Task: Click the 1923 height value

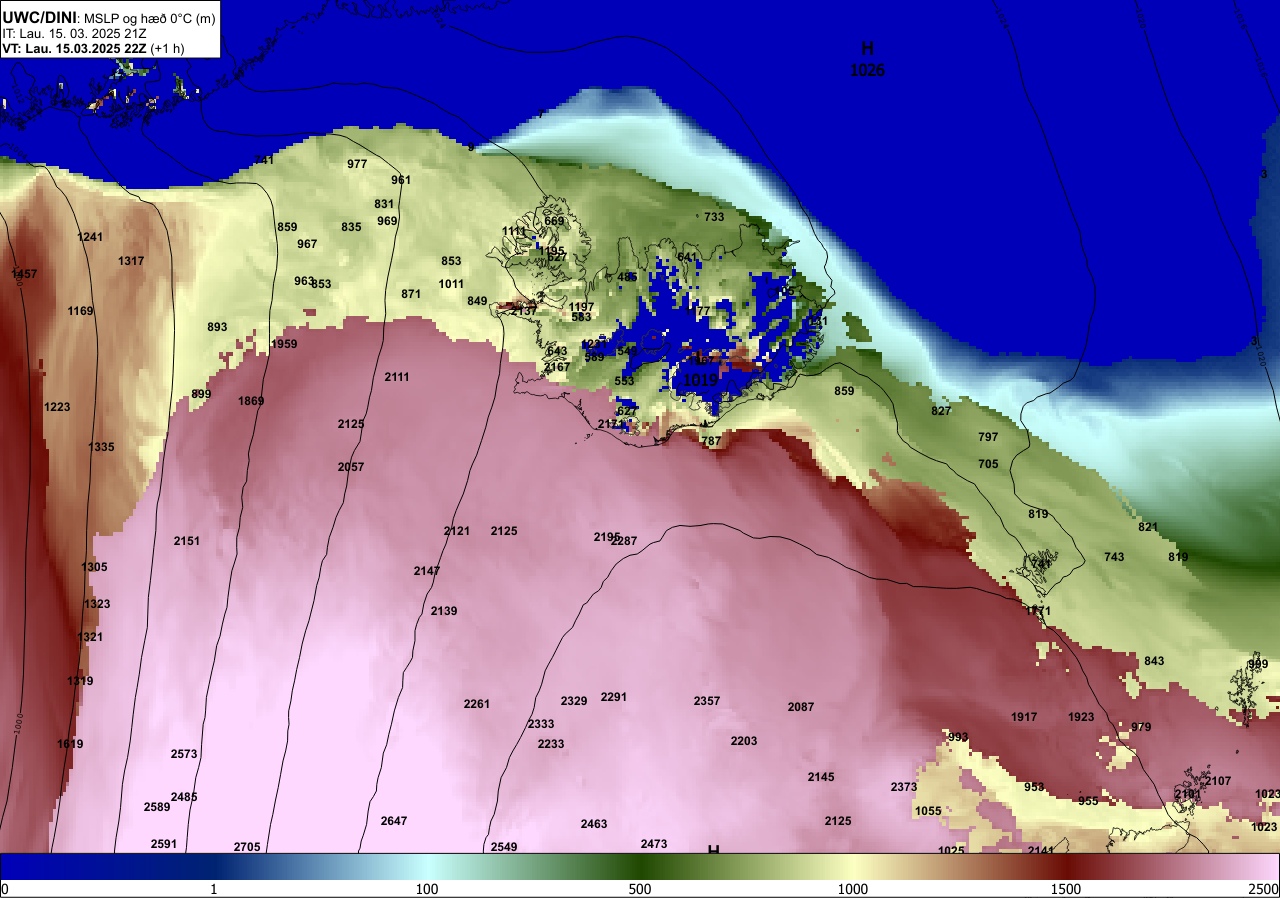Action: click(x=1081, y=717)
